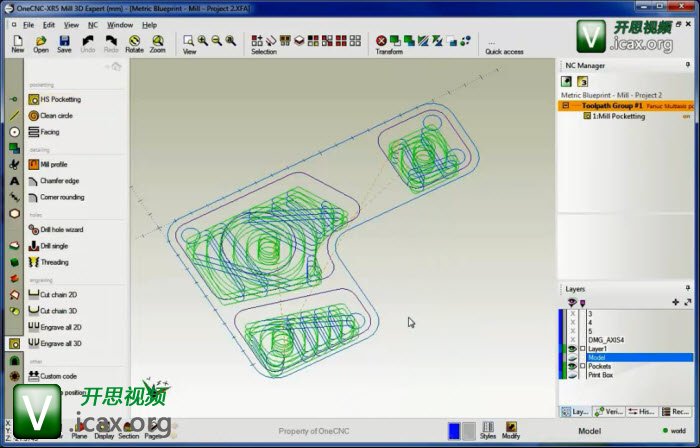Toggle the X visibility marker of layer 3
The image size is (700, 448).
[x=572, y=314]
